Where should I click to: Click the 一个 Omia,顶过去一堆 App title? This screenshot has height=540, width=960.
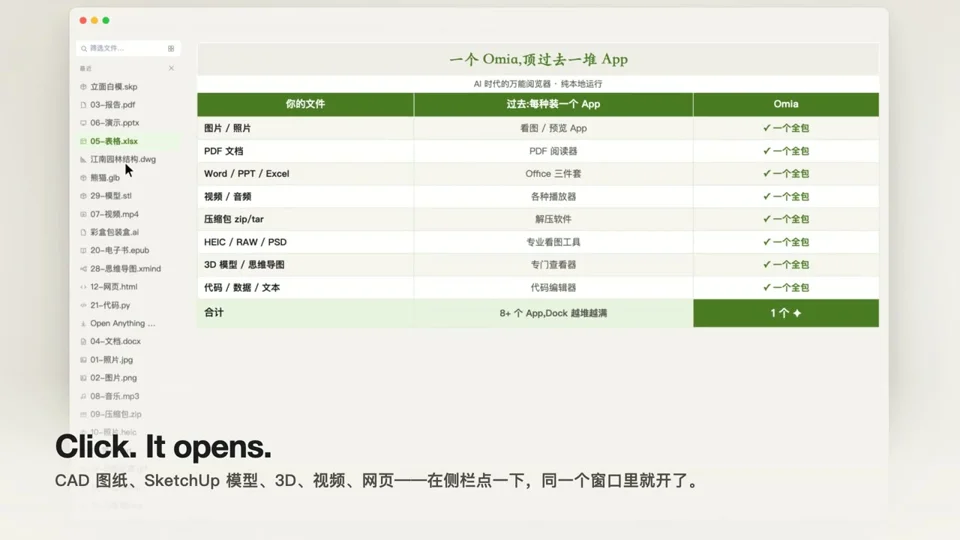[x=538, y=59]
